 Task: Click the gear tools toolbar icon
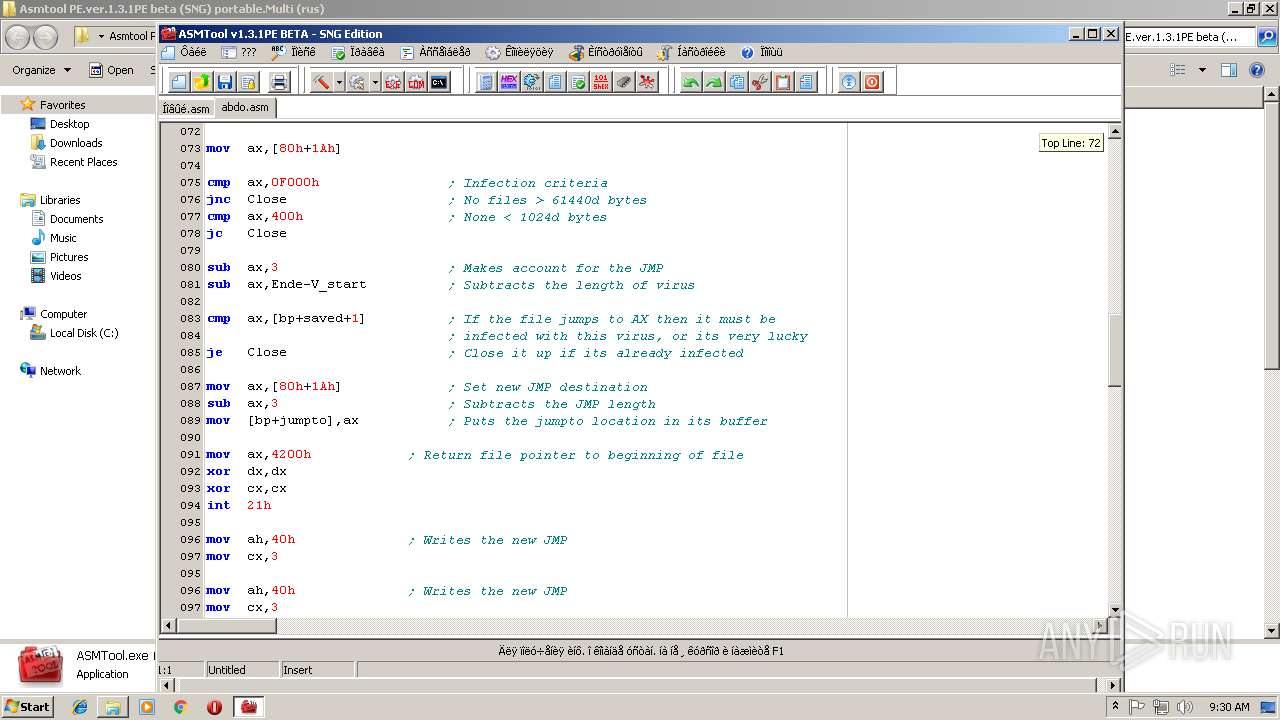[532, 82]
